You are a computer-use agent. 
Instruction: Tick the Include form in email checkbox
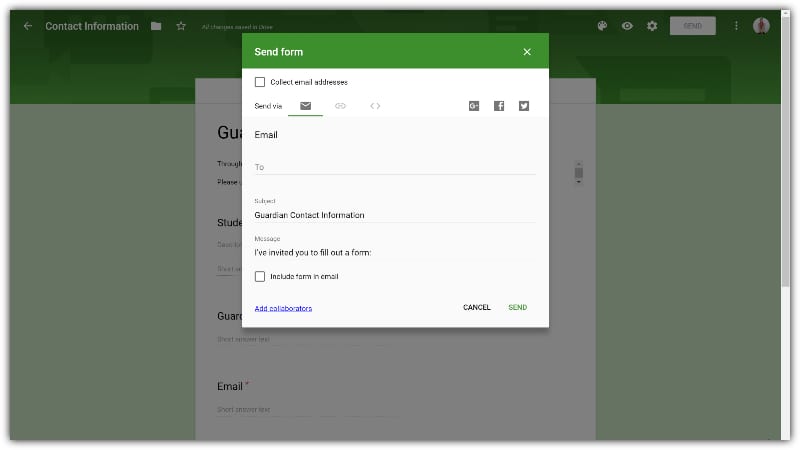click(260, 276)
